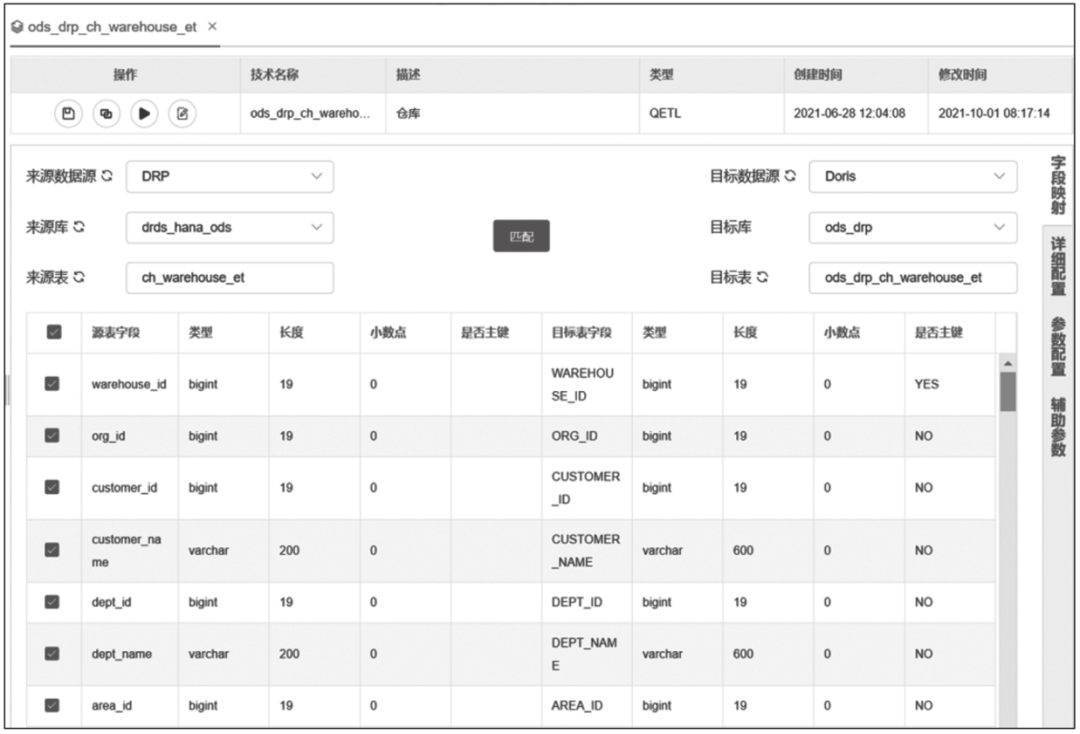The height and width of the screenshot is (734, 1080).
Task: Click the table scrollbar up arrow
Action: (x=1008, y=363)
